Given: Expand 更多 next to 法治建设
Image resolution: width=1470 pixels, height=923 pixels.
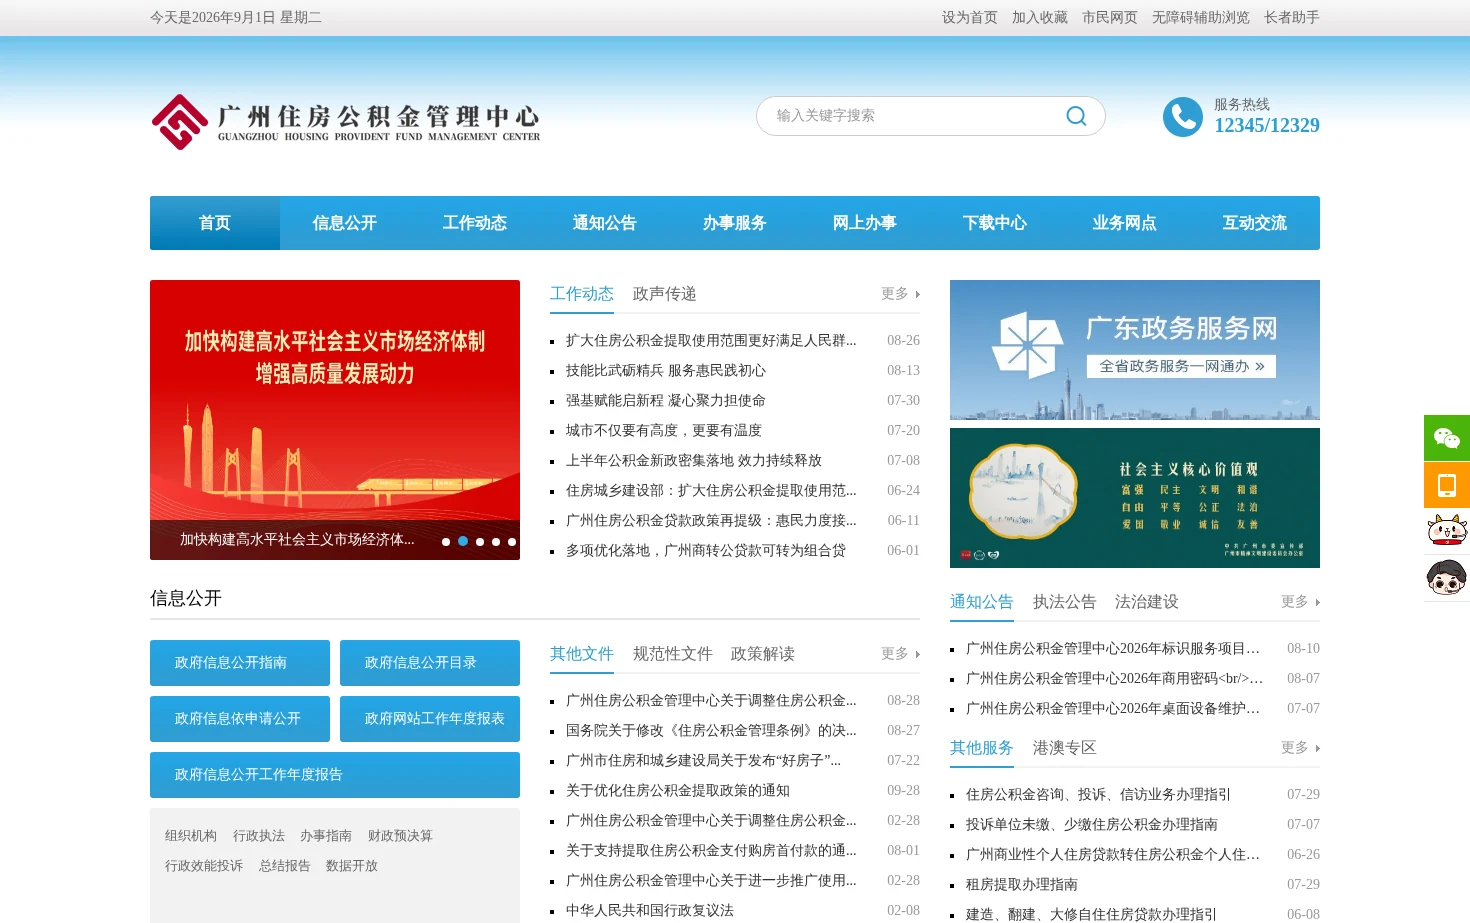Looking at the screenshot, I should (1300, 602).
